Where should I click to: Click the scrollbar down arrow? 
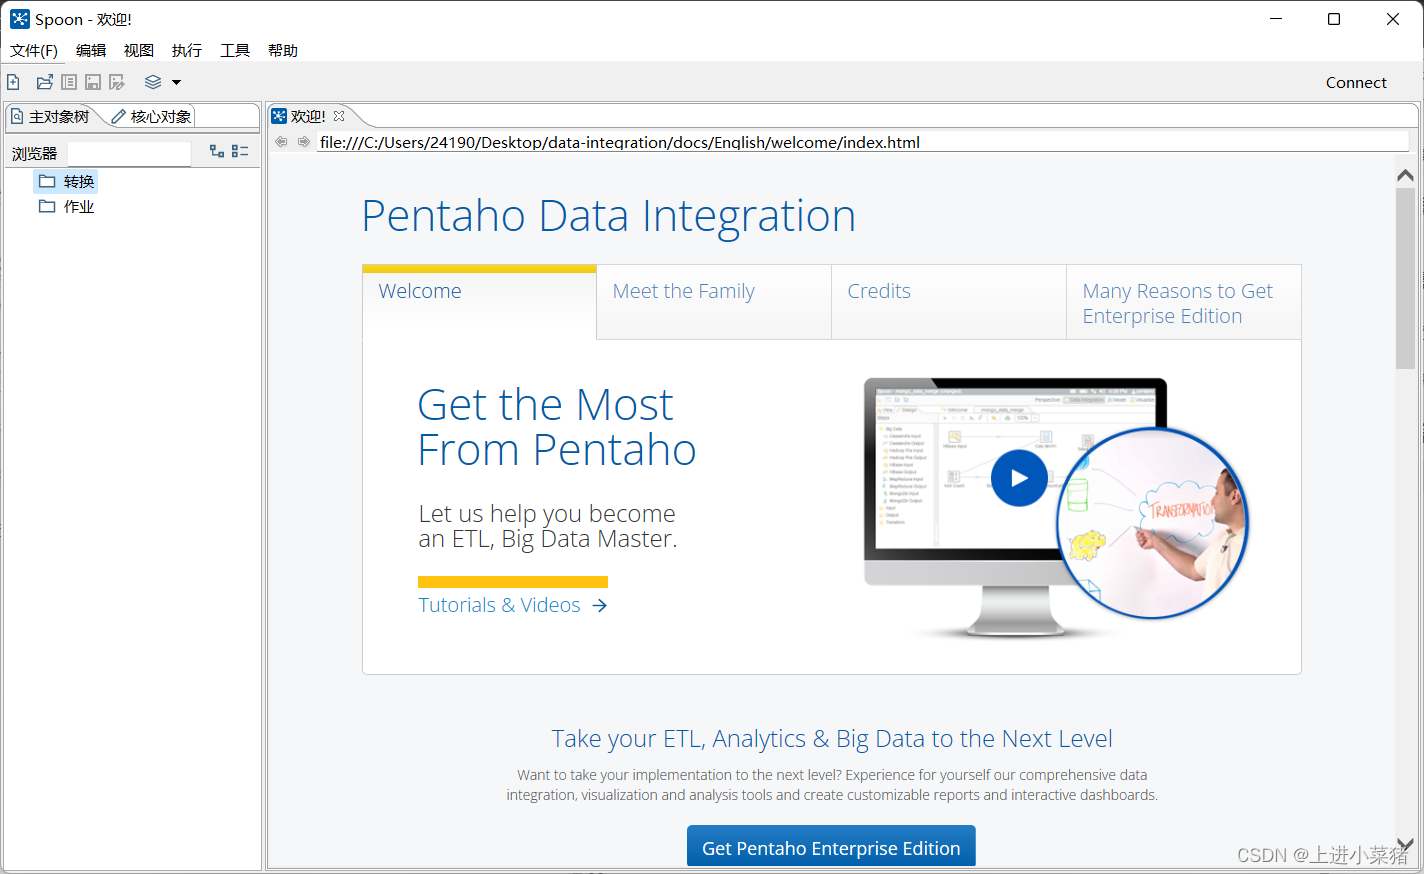[x=1405, y=844]
